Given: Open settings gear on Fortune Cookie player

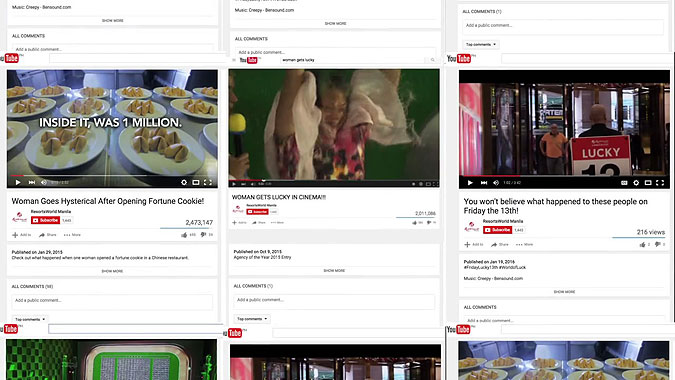Looking at the screenshot, I should [x=184, y=182].
